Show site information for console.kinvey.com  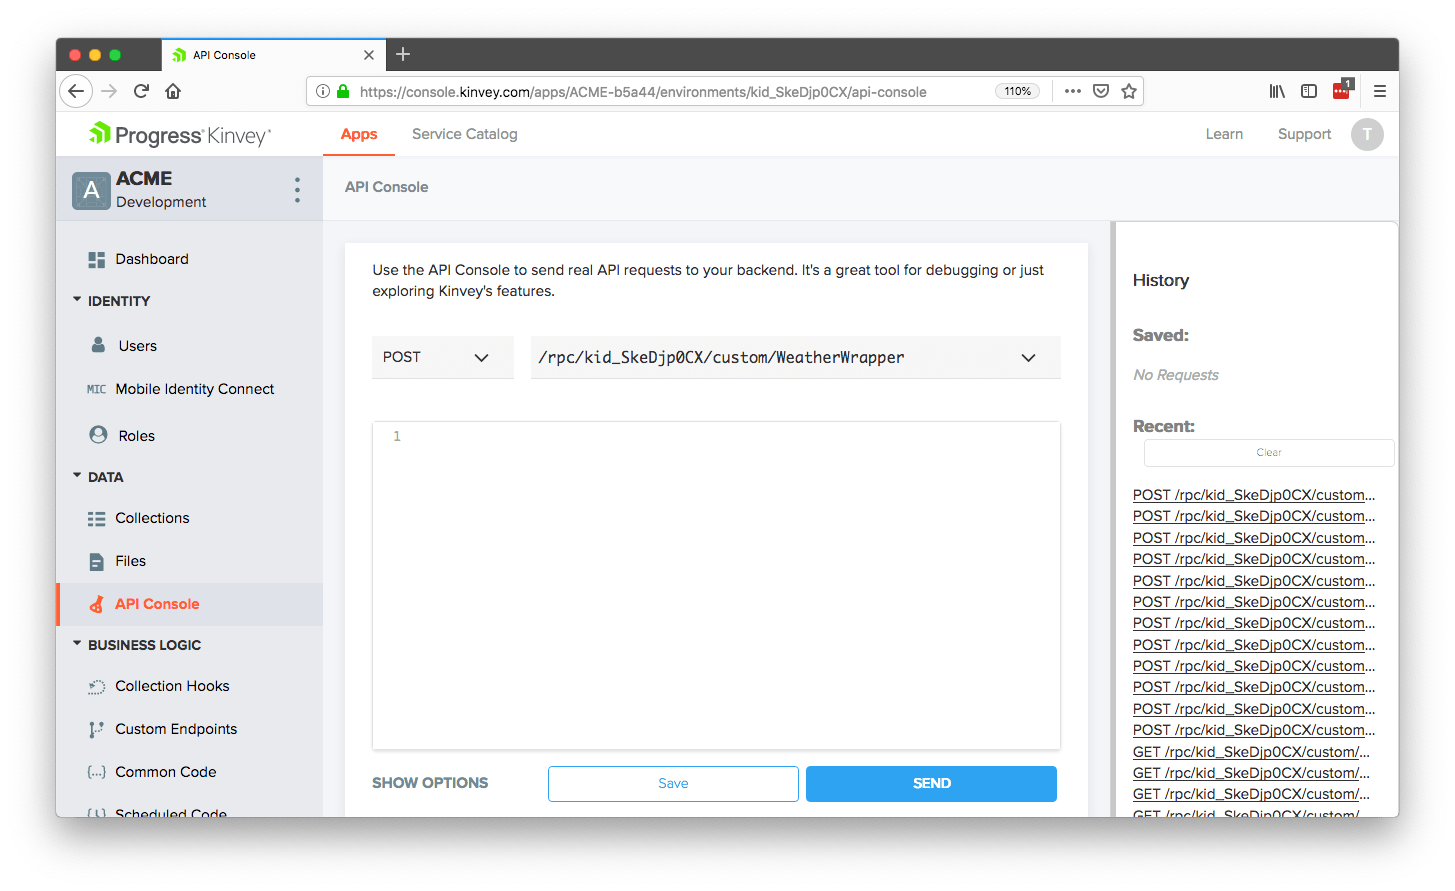[x=323, y=91]
